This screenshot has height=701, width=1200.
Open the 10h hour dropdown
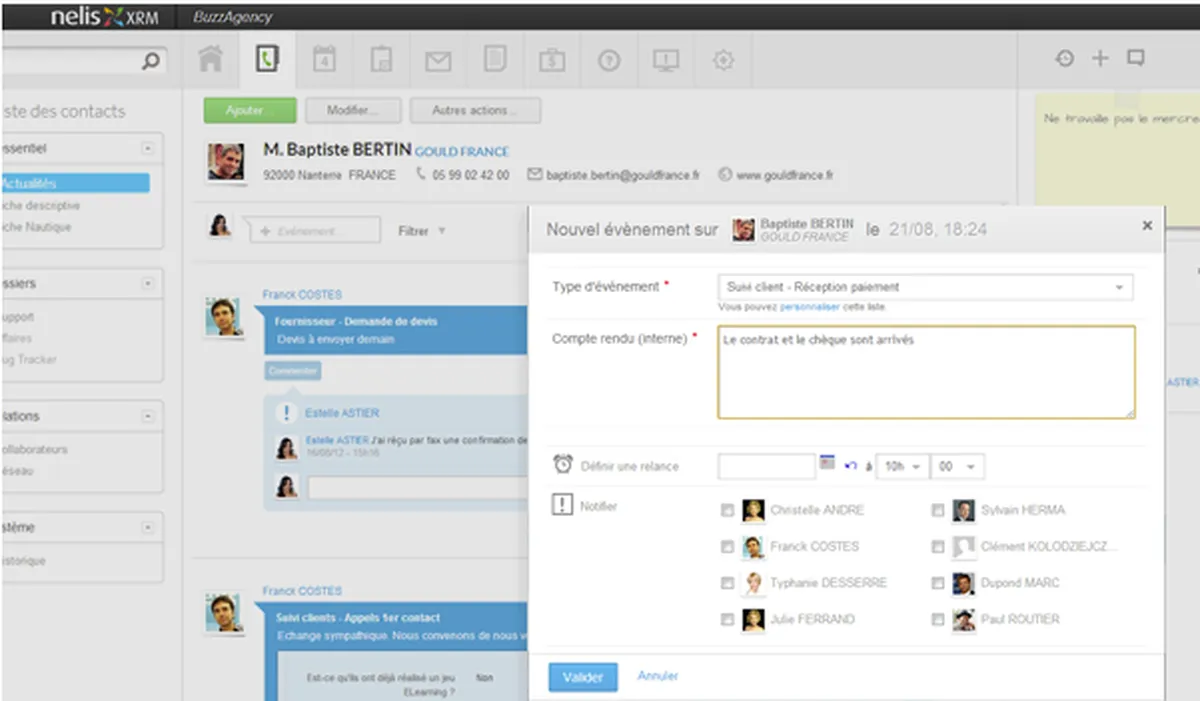click(902, 466)
